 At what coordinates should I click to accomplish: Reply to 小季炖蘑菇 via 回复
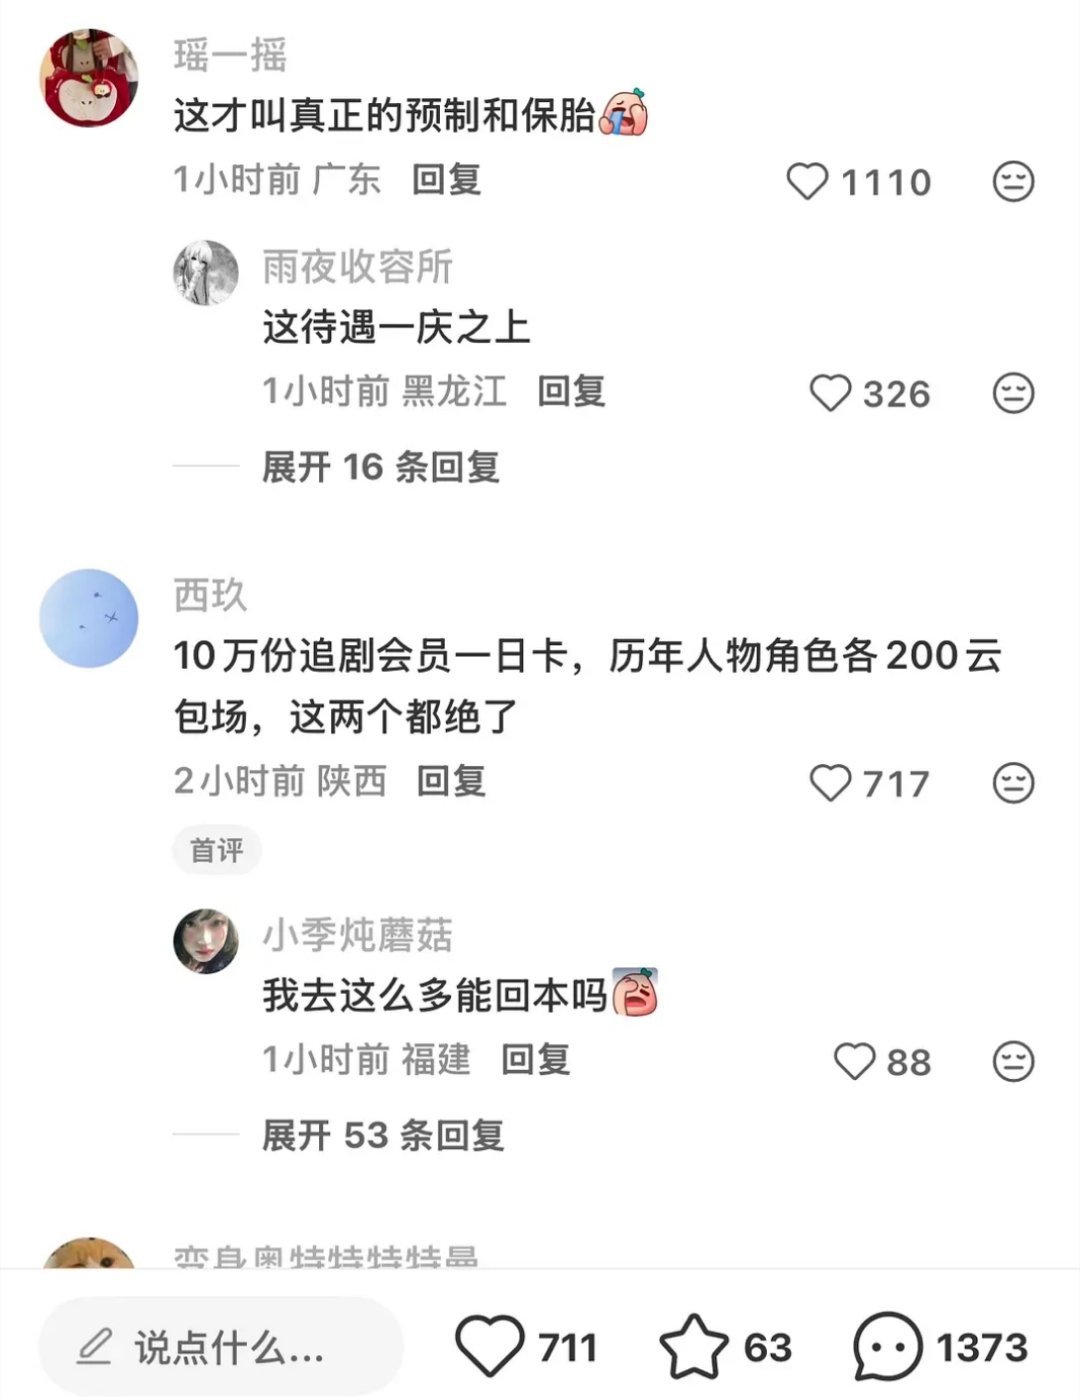[535, 1060]
